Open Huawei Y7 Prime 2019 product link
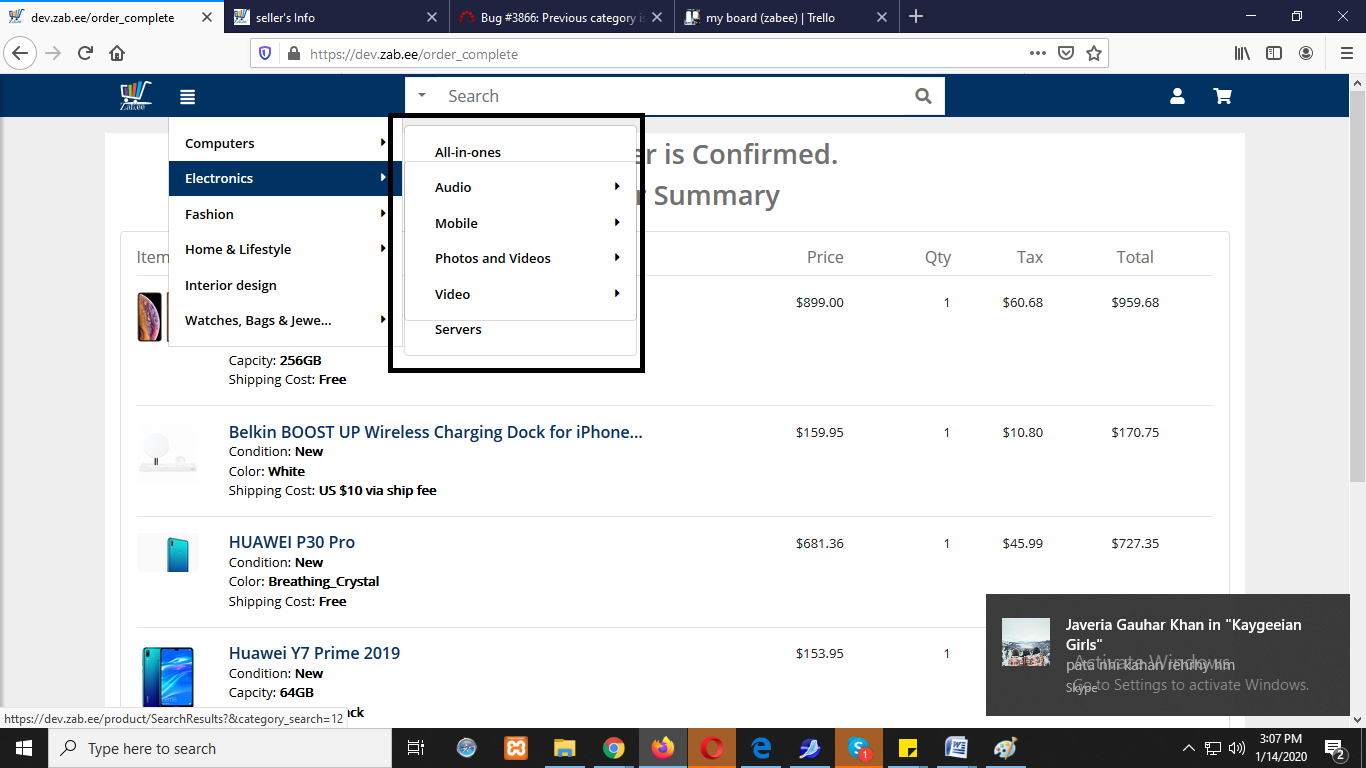1366x768 pixels. (x=314, y=653)
